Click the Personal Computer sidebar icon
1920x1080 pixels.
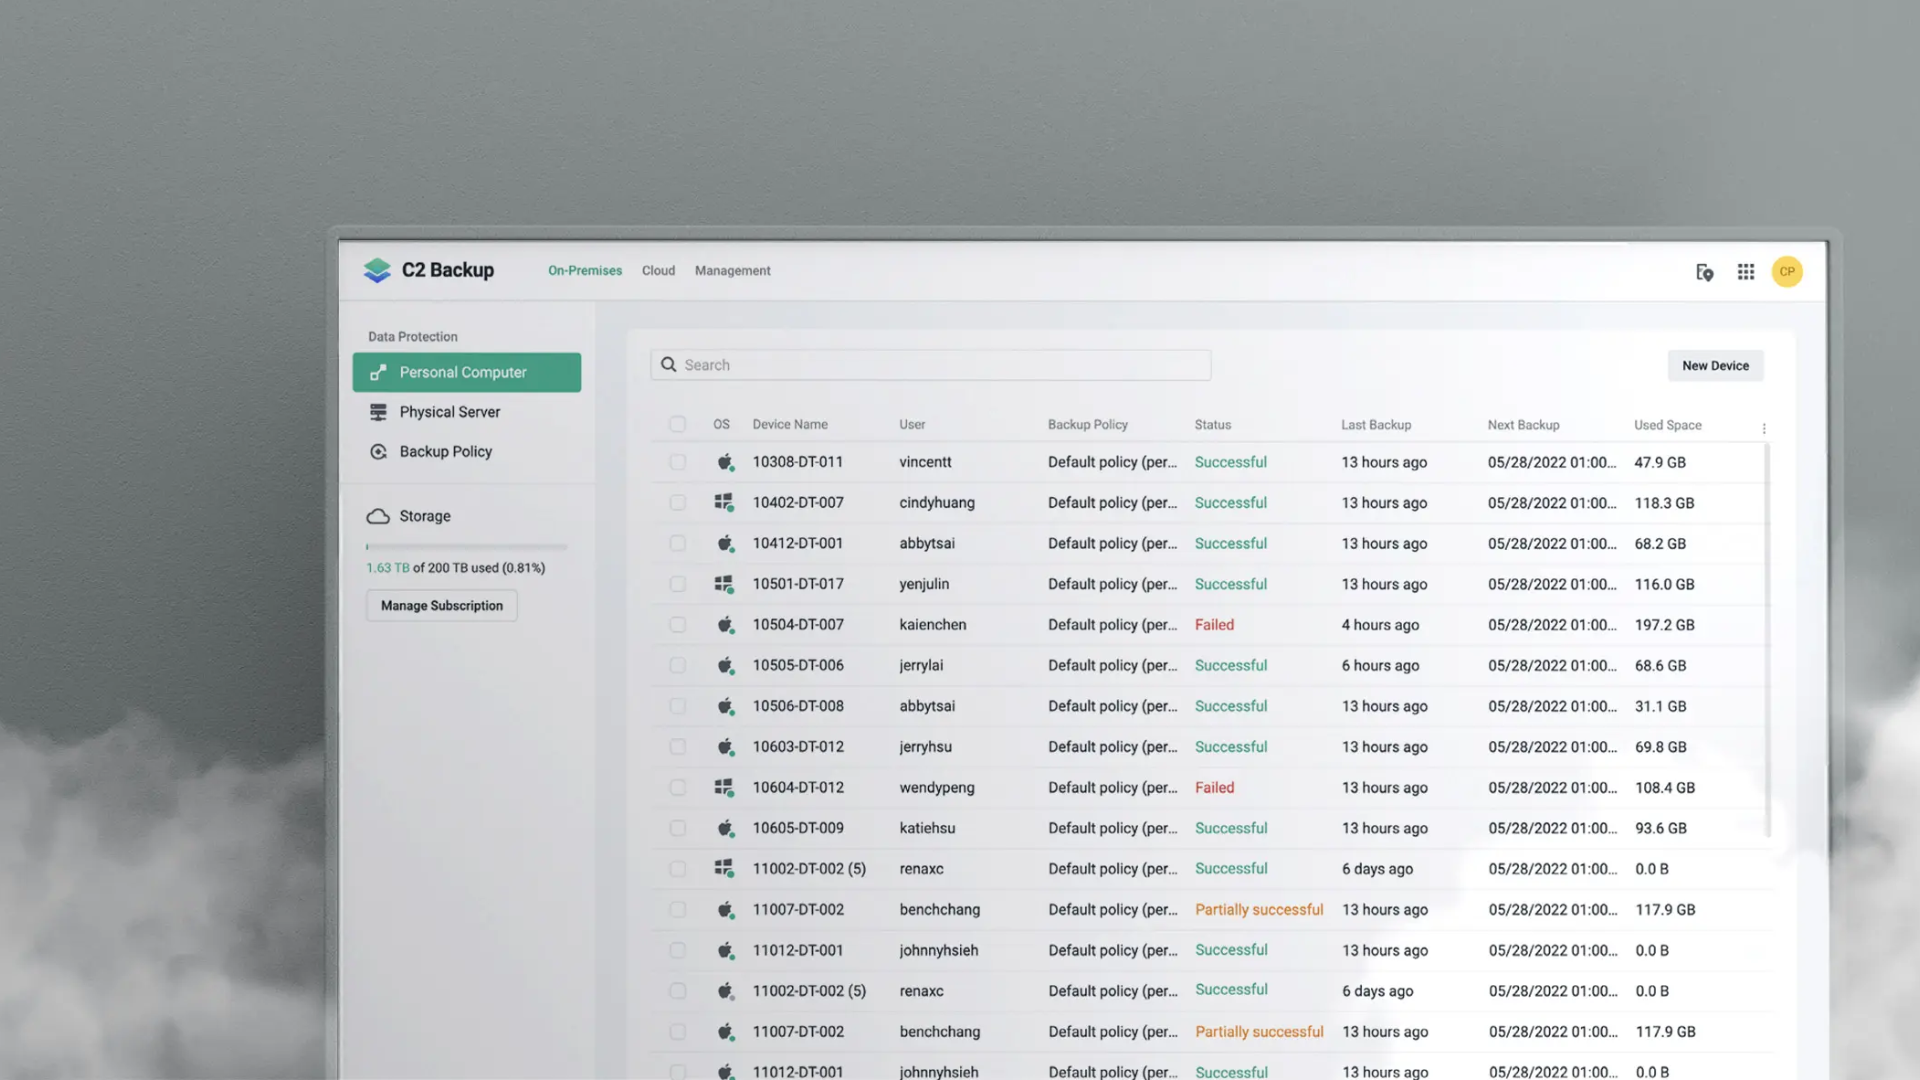click(x=378, y=372)
